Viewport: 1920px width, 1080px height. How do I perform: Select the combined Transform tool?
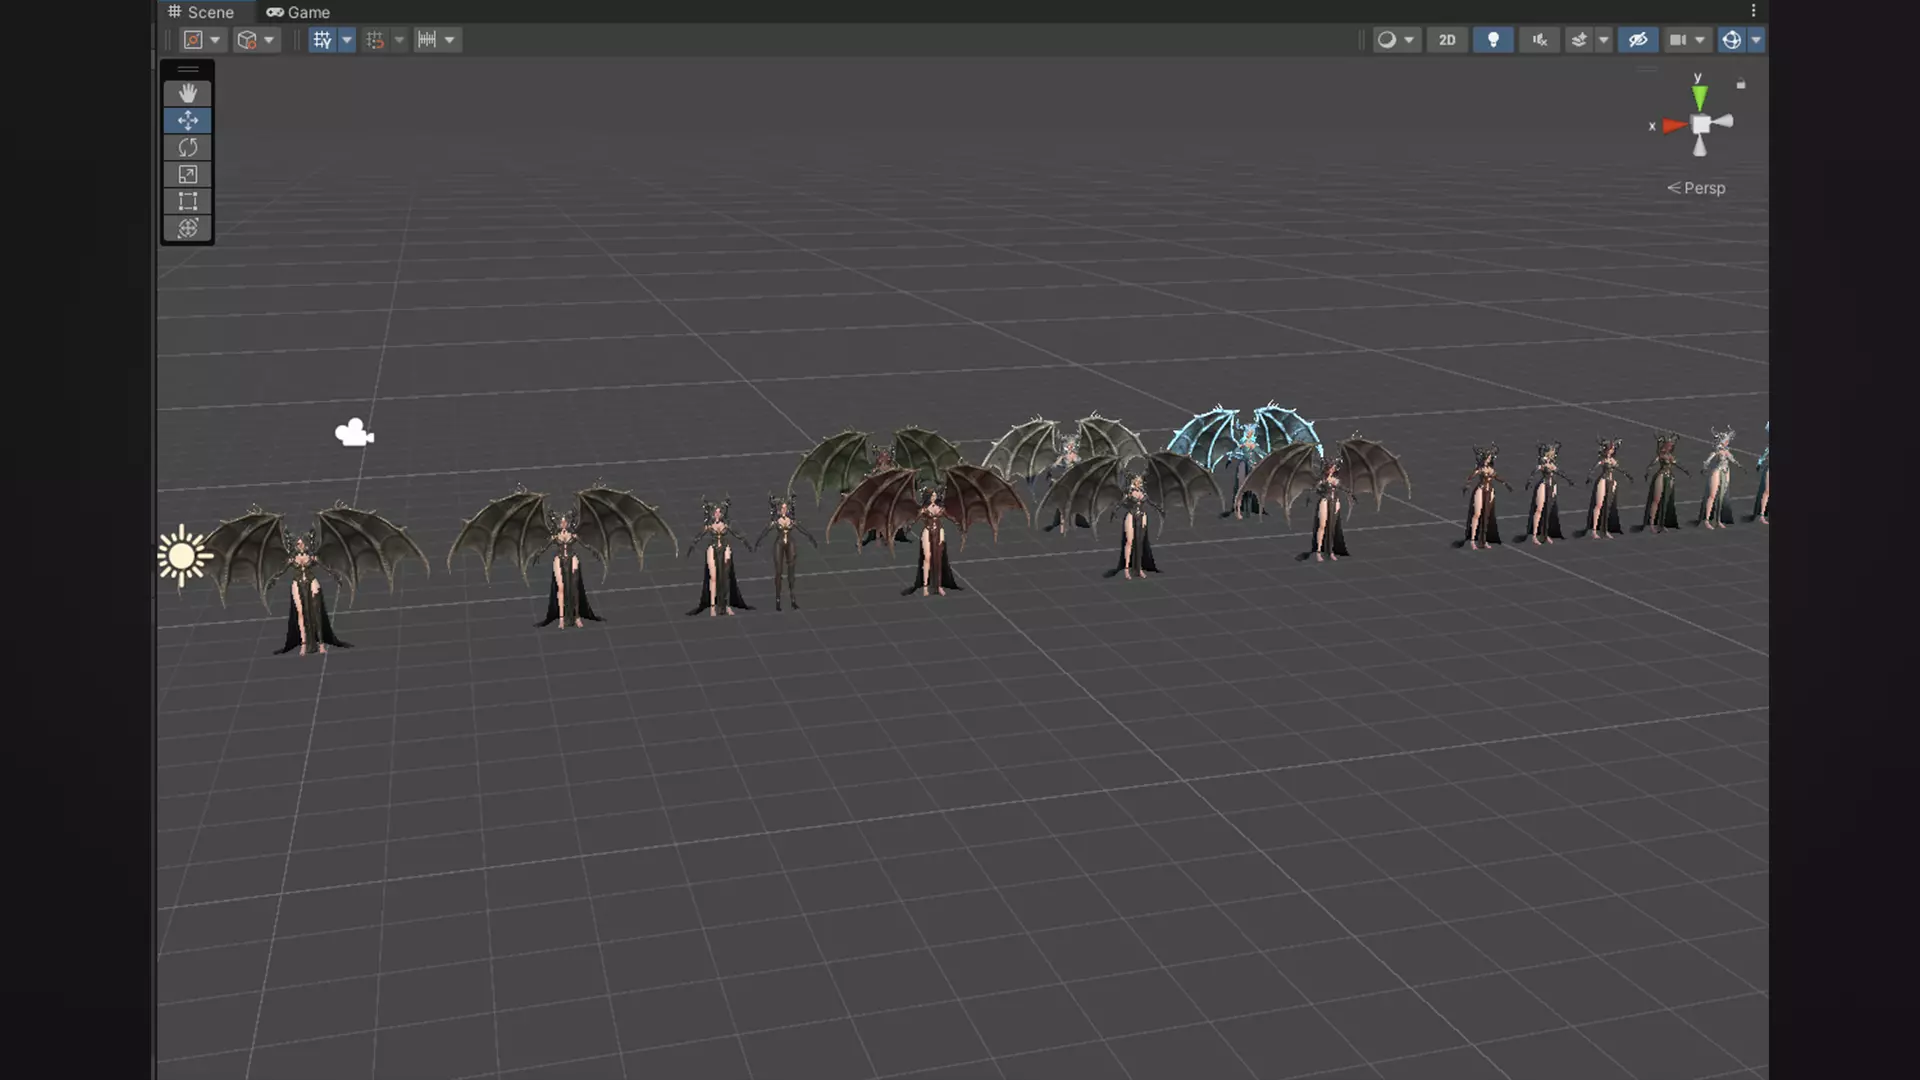tap(187, 228)
